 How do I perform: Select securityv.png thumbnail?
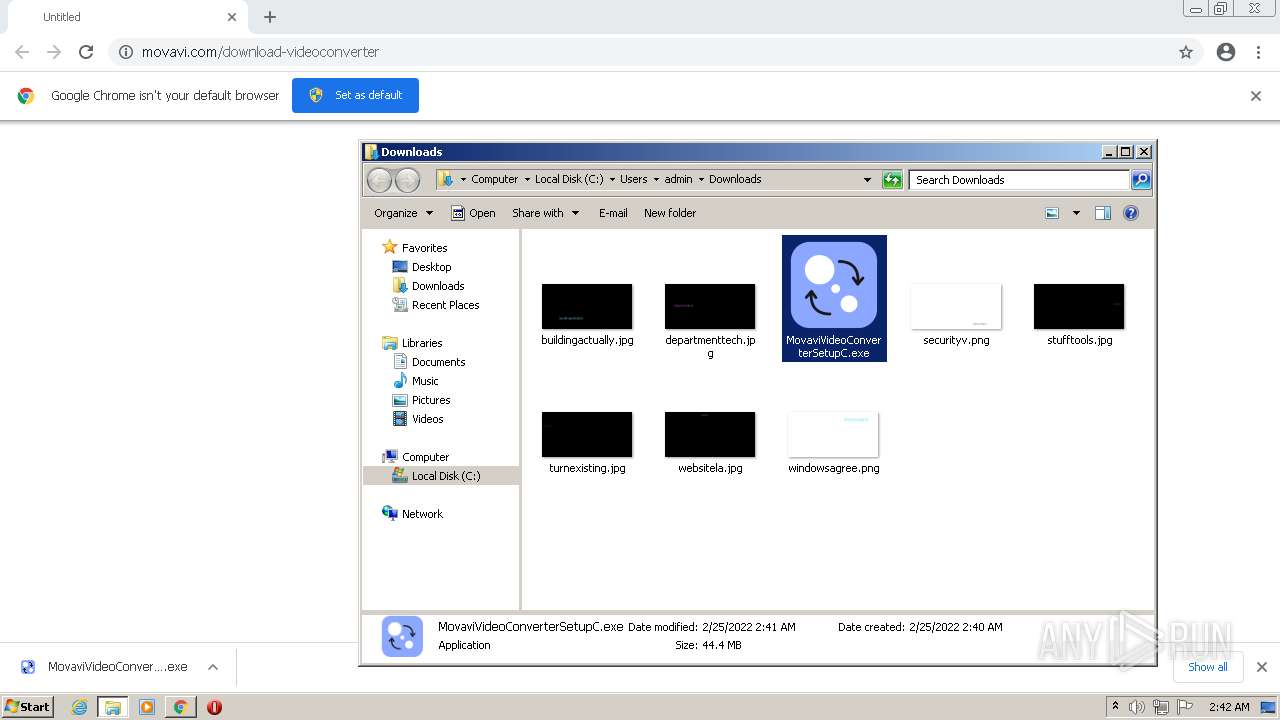click(956, 307)
